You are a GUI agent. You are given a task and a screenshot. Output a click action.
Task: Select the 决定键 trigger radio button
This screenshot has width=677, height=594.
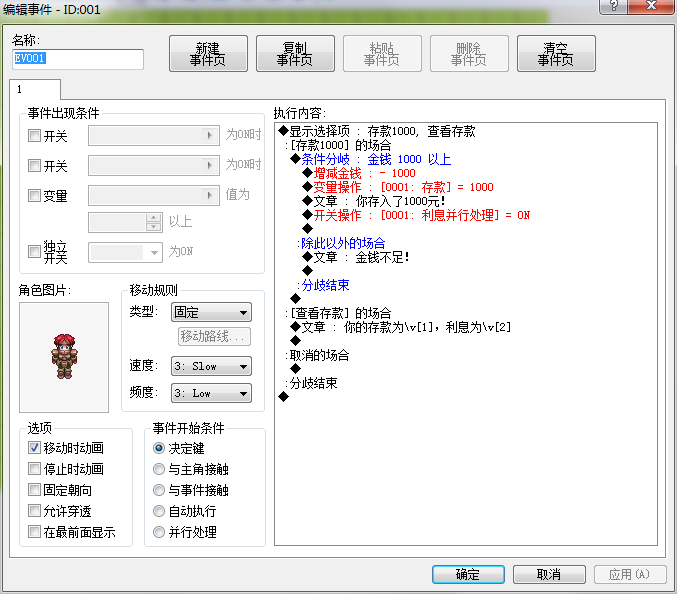[x=159, y=448]
